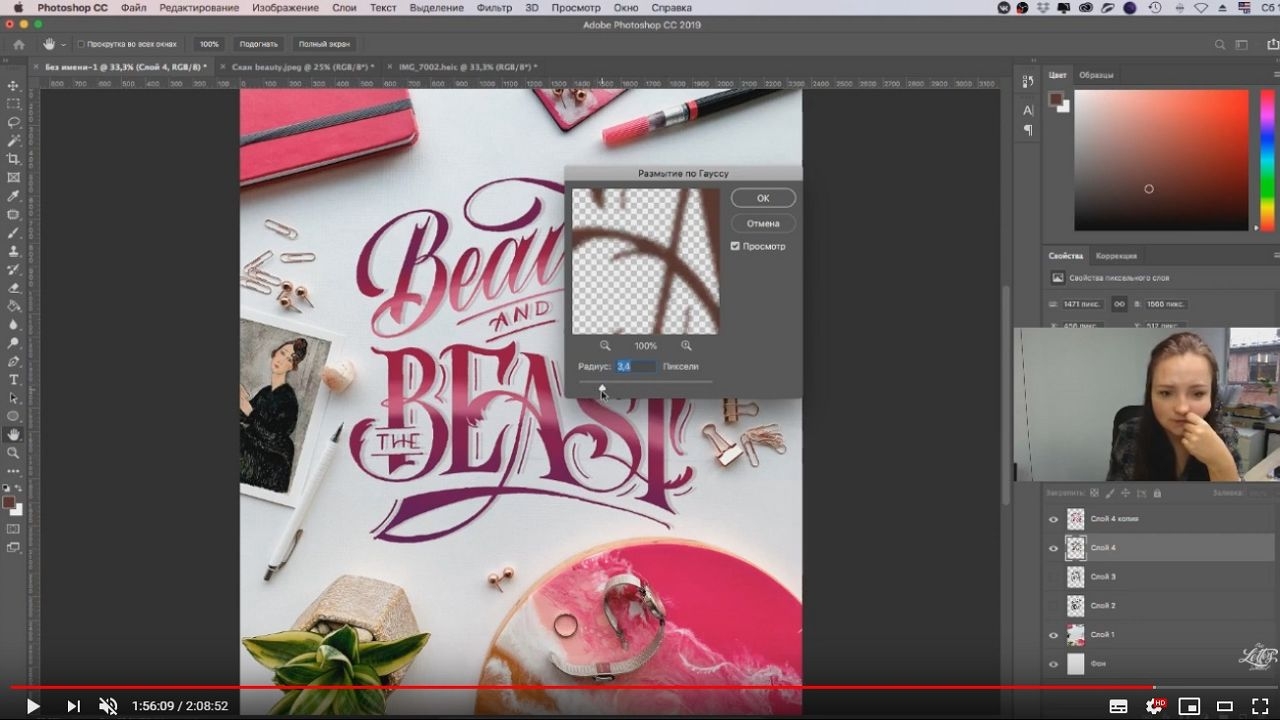This screenshot has width=1280, height=720.
Task: Select the Paint Bucket tool
Action: pos(13,306)
